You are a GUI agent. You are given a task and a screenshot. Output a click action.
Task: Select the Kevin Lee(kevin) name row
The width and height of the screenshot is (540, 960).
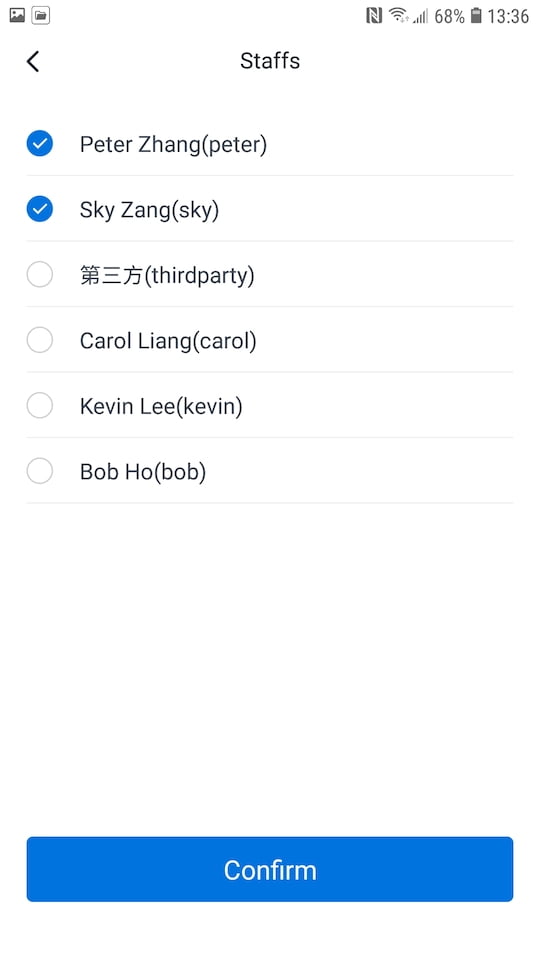tap(269, 405)
